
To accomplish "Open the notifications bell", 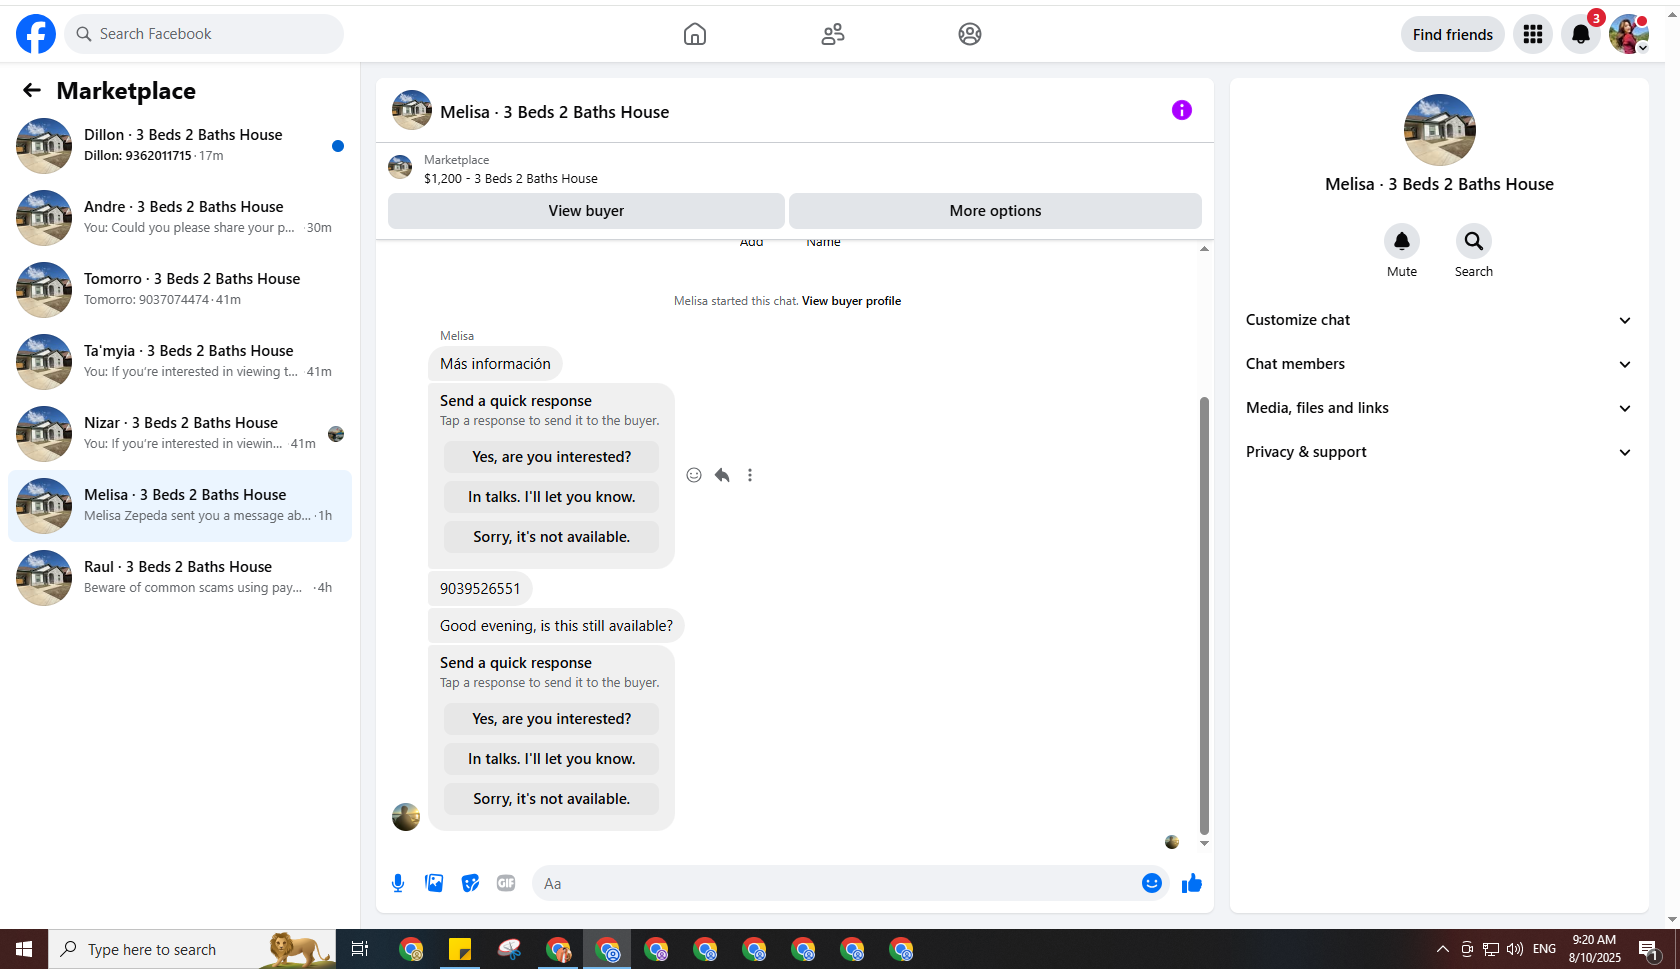I will coord(1581,34).
